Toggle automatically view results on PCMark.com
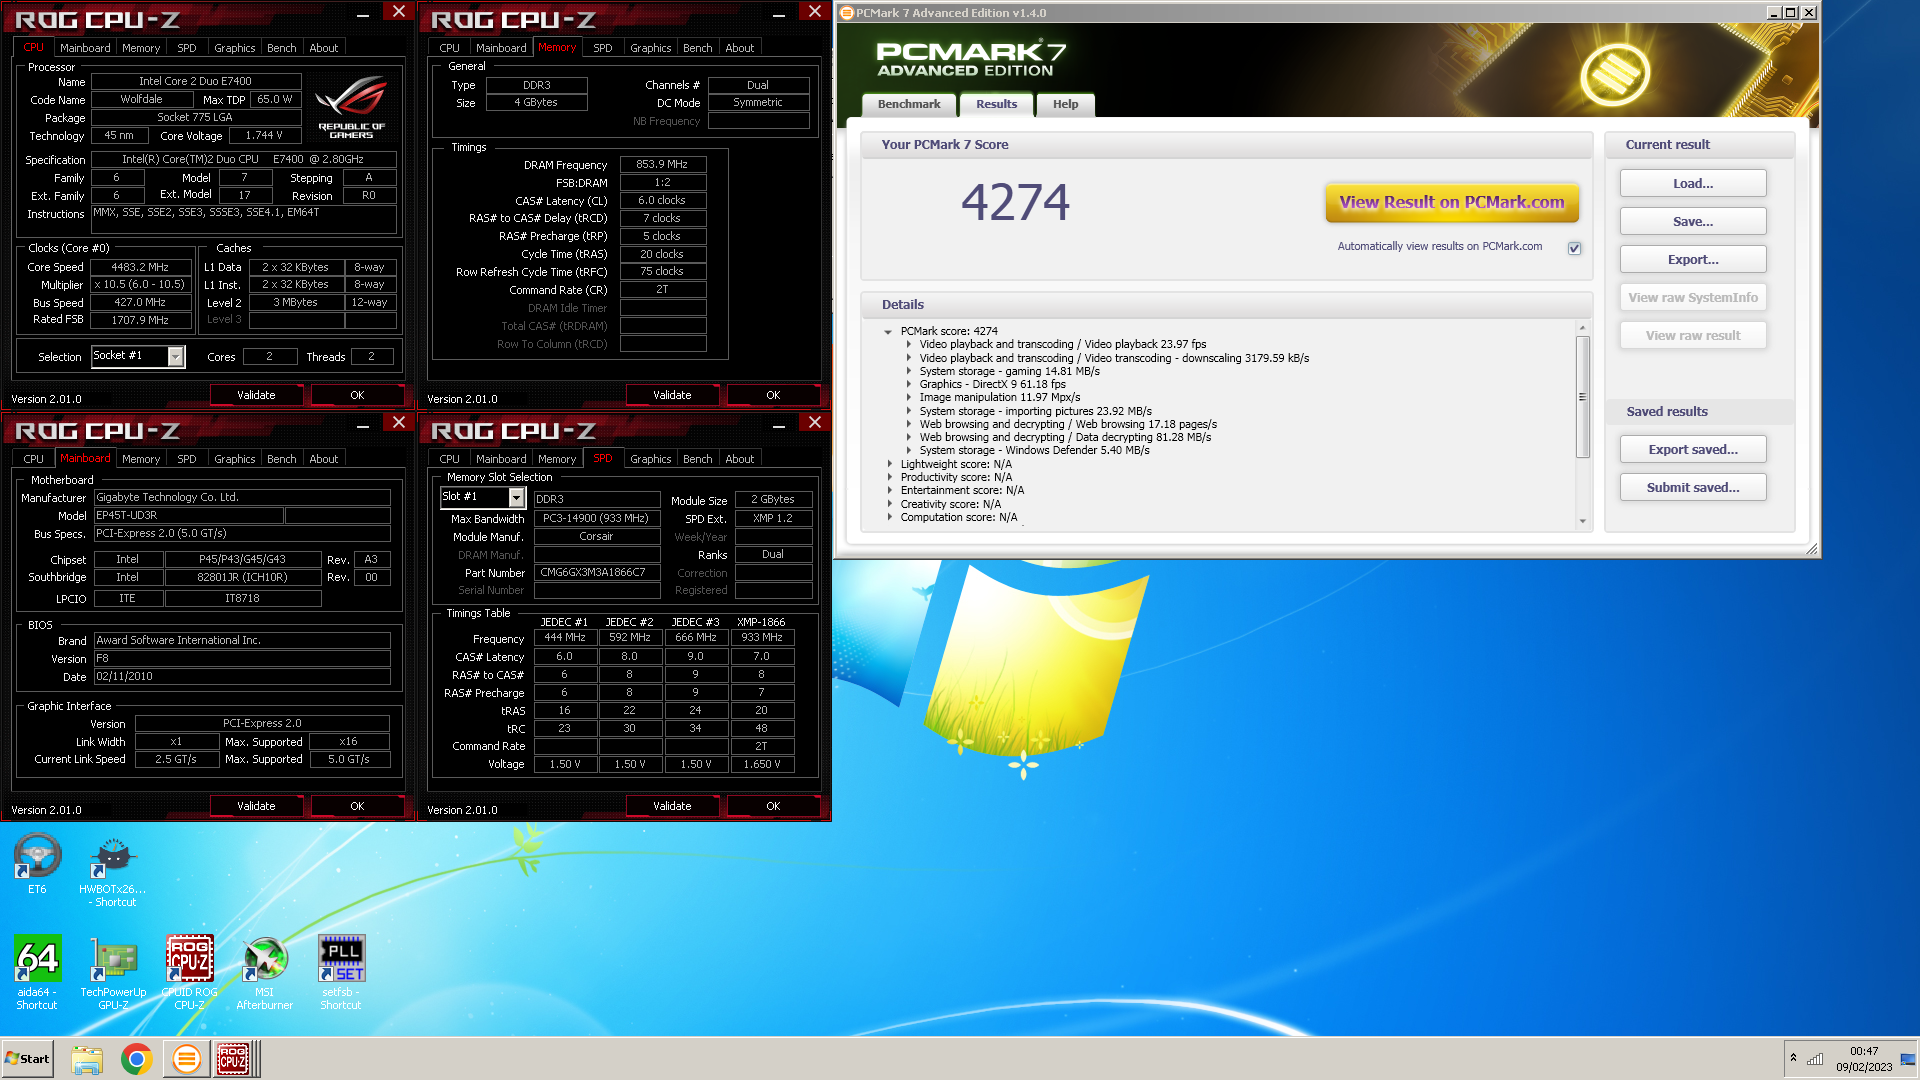The image size is (1920, 1080). point(1574,248)
